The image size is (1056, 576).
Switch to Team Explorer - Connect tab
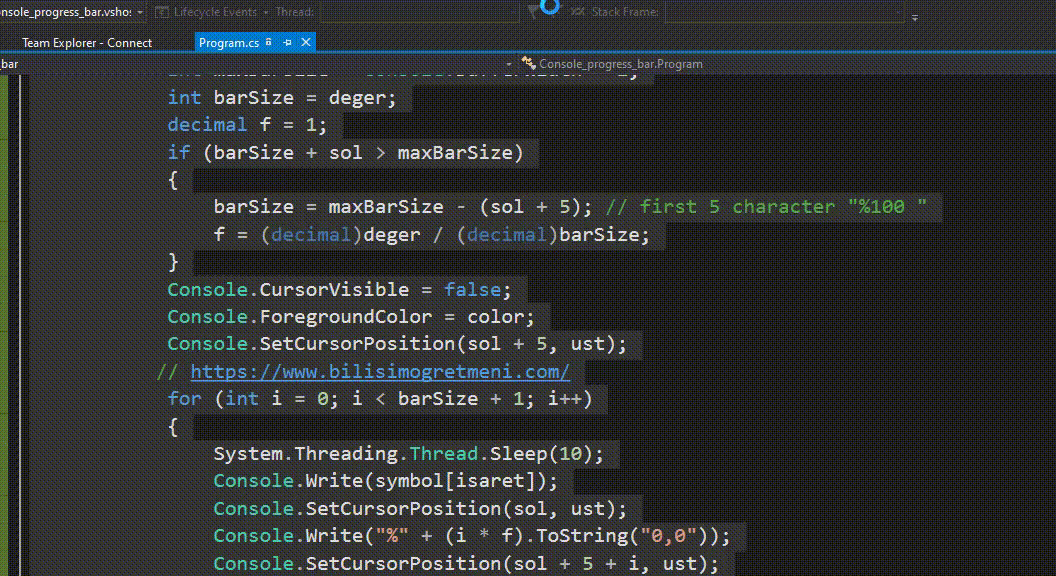point(87,42)
